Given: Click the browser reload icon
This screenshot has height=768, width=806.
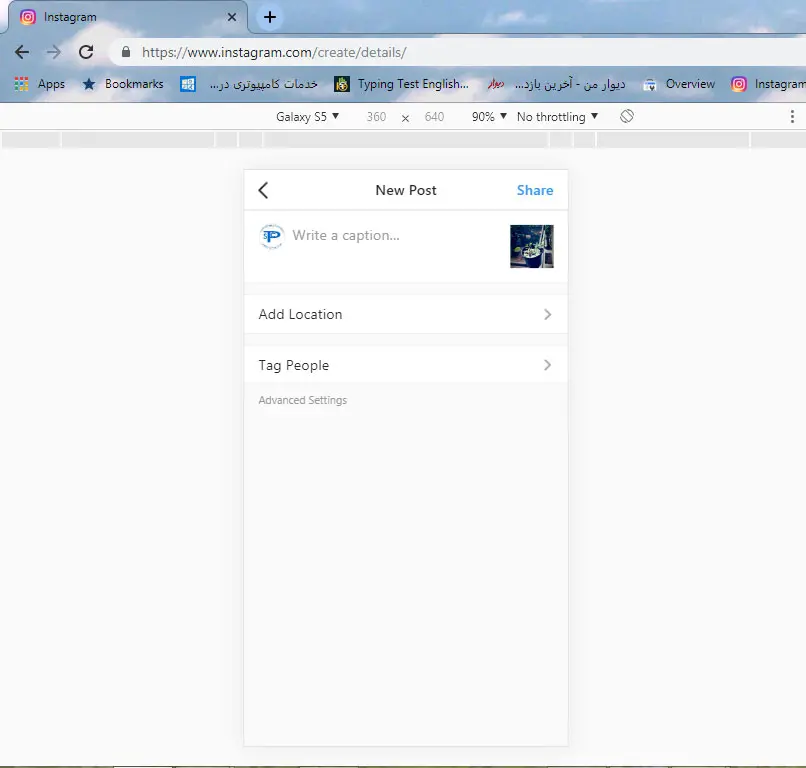Looking at the screenshot, I should coord(86,52).
